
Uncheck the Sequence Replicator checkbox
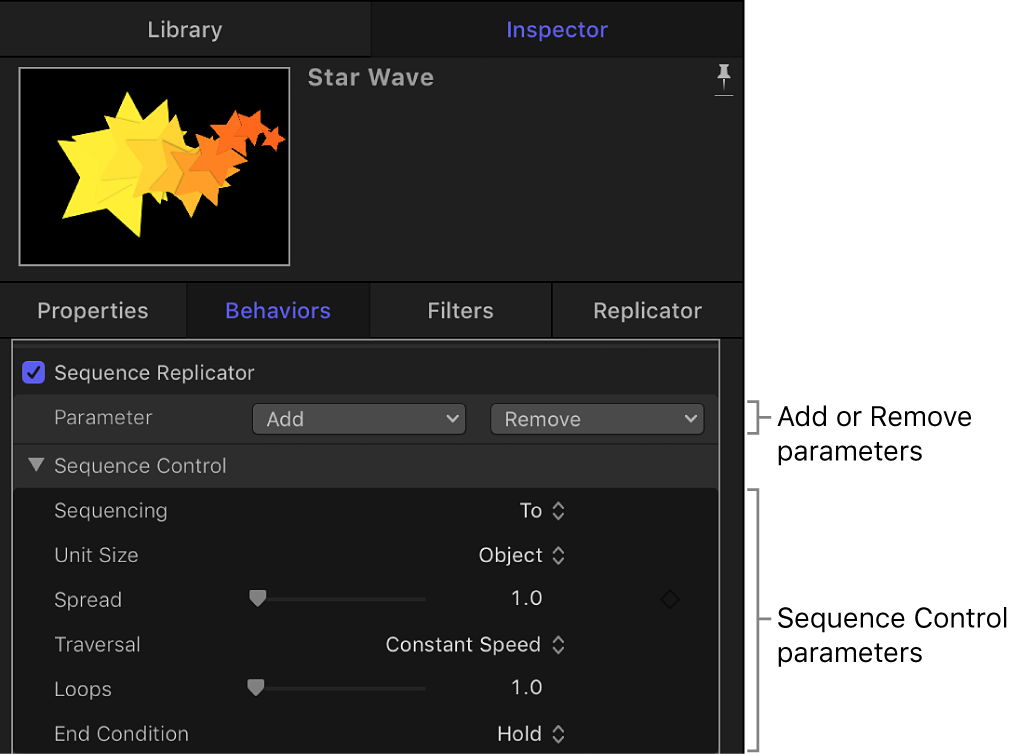click(34, 373)
